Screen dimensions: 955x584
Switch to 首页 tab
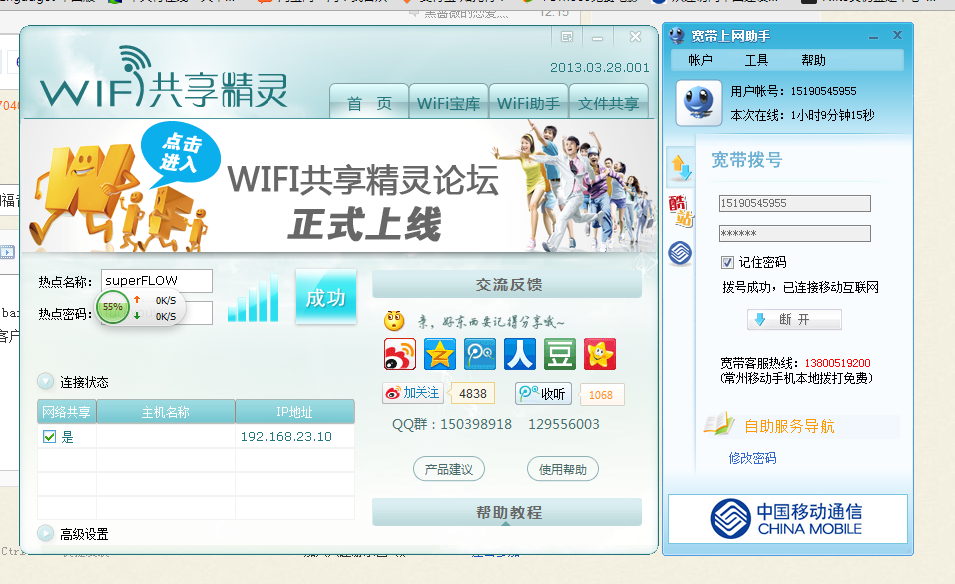[369, 102]
